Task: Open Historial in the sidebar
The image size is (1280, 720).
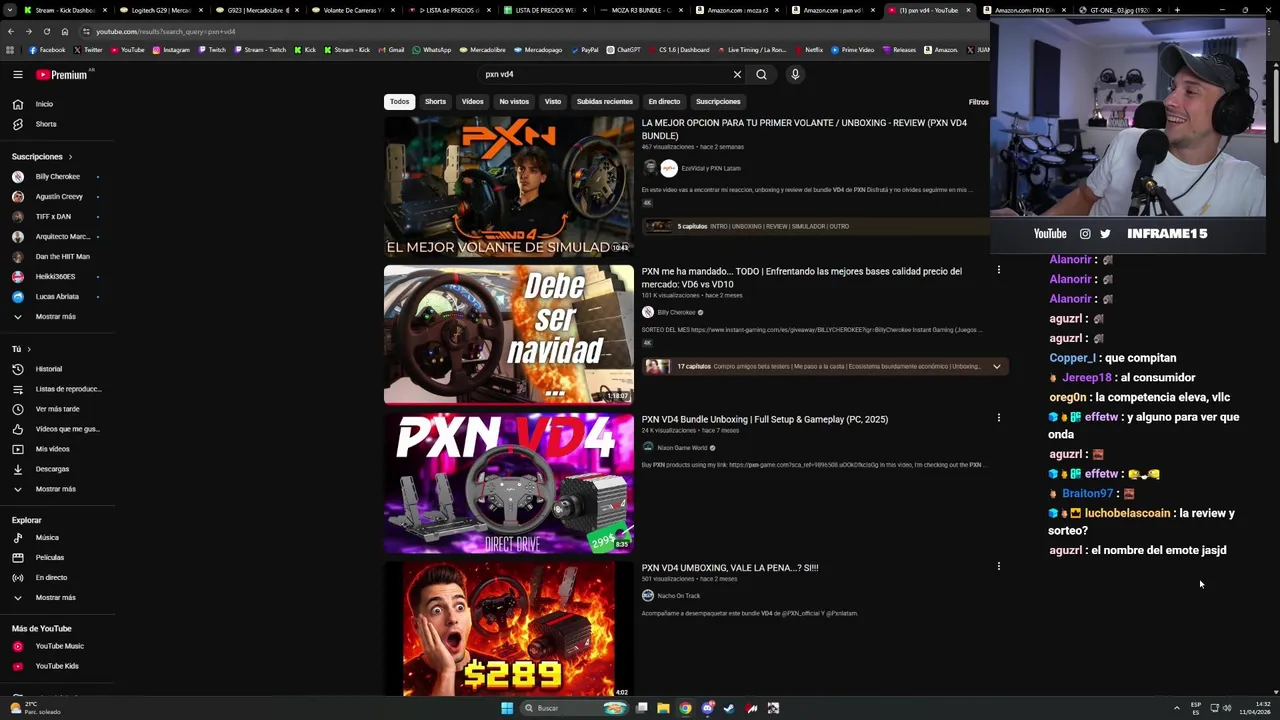Action: click(48, 369)
